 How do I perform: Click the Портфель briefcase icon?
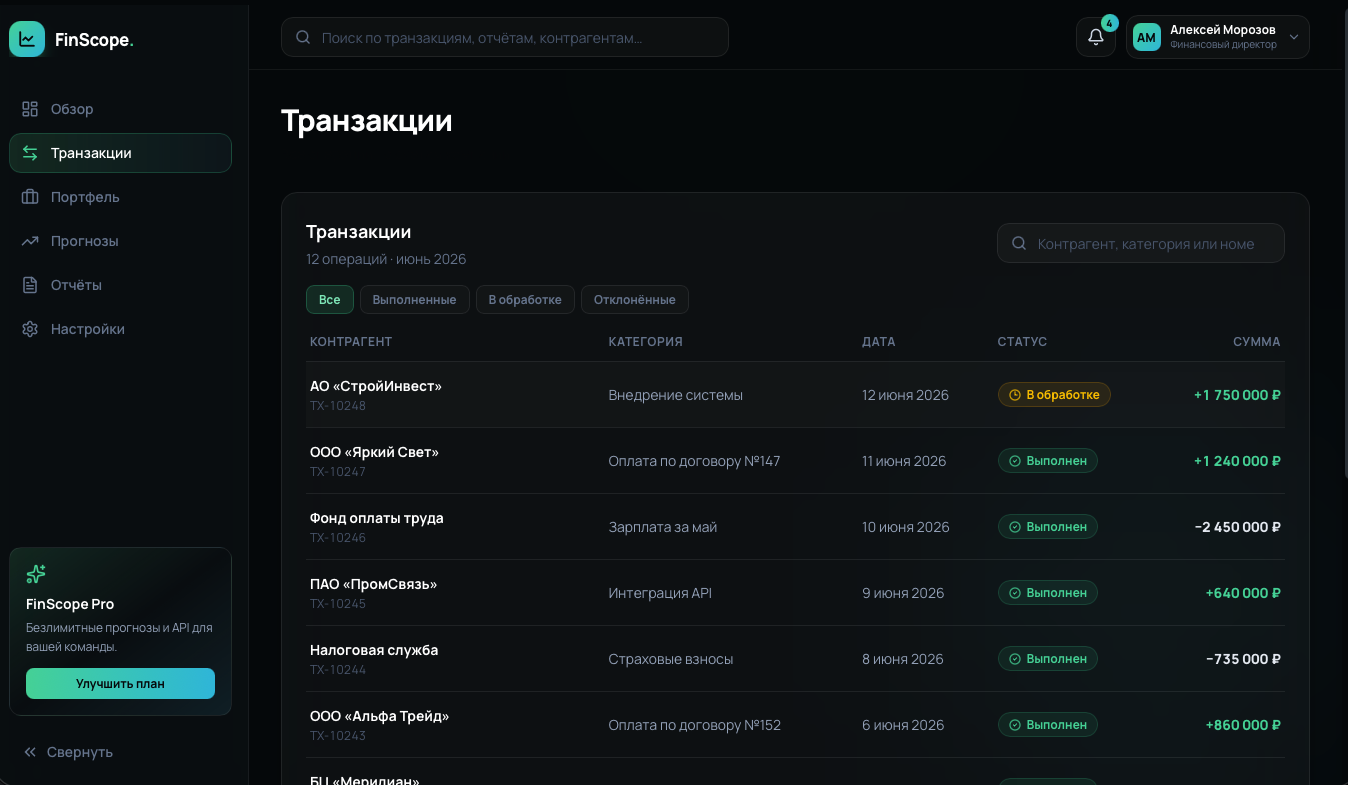(30, 197)
